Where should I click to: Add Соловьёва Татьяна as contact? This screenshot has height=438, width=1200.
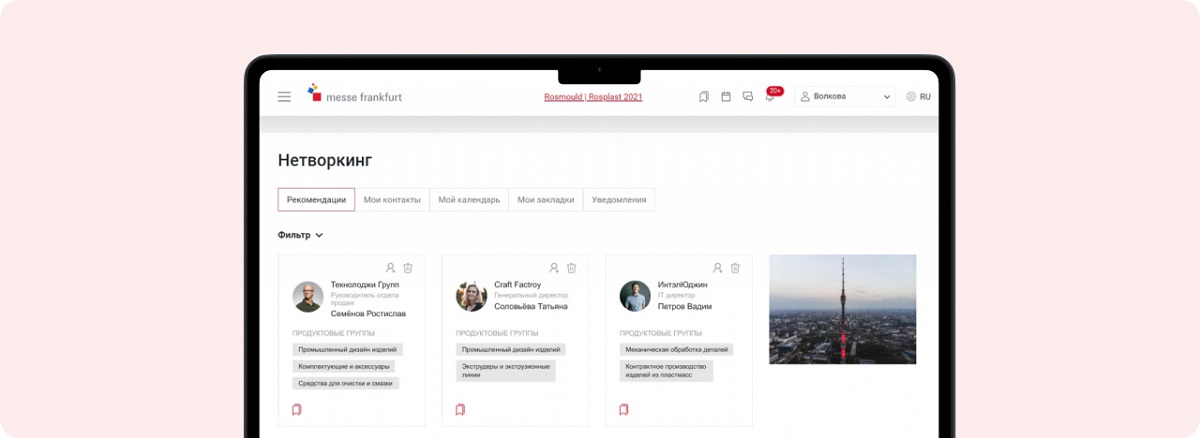click(554, 268)
